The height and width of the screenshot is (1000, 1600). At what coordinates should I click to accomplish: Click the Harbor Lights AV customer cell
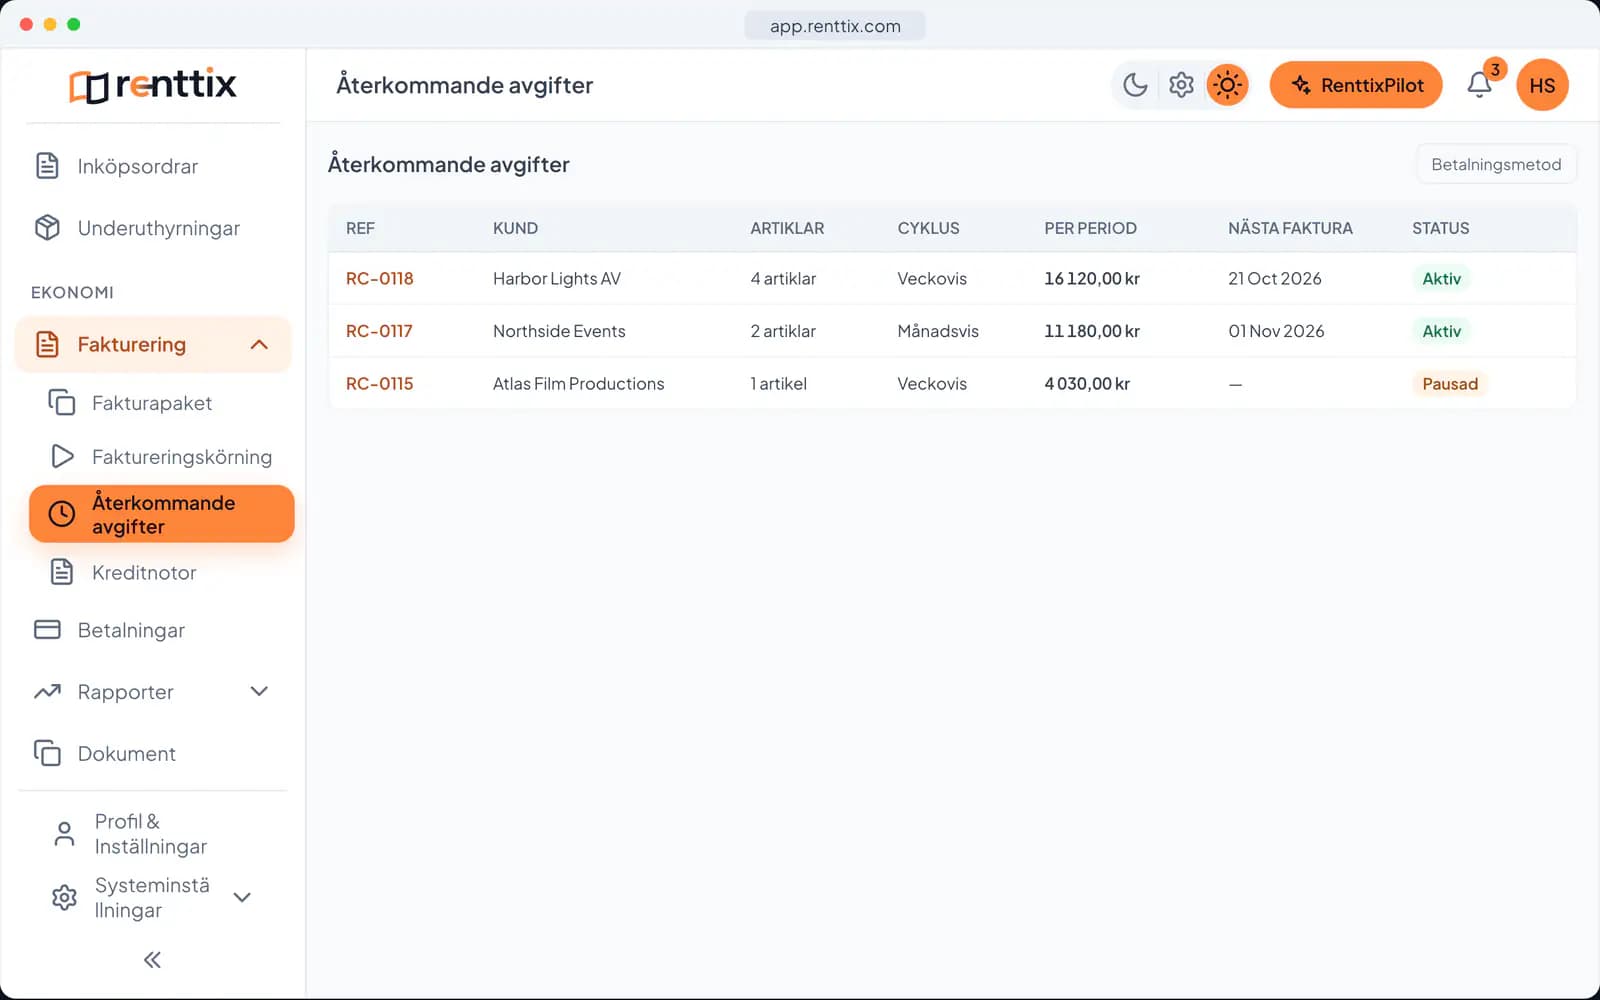[557, 278]
